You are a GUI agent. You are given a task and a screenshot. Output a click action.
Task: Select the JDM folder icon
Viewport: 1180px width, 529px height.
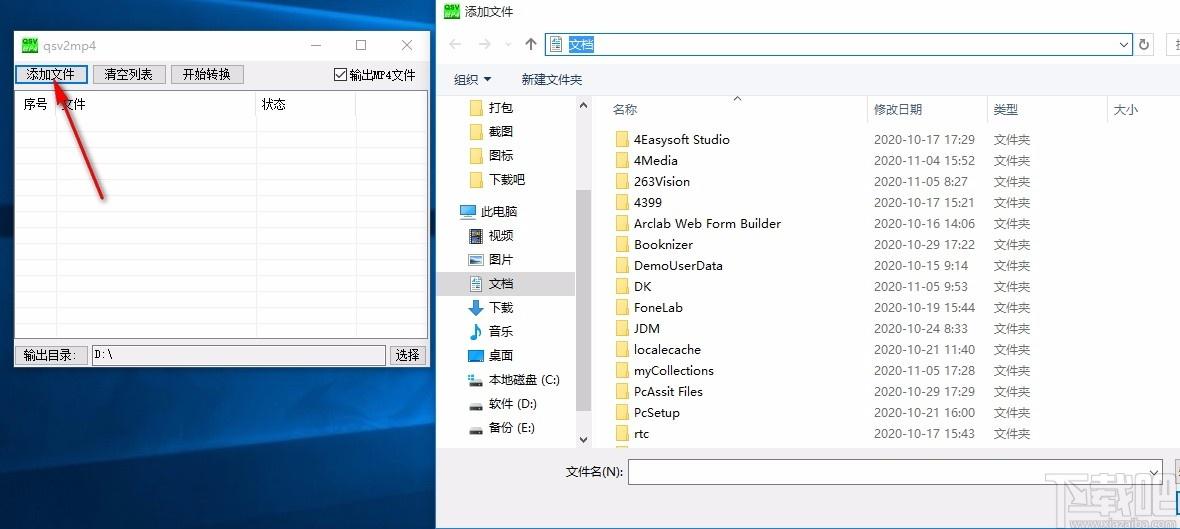coord(622,329)
